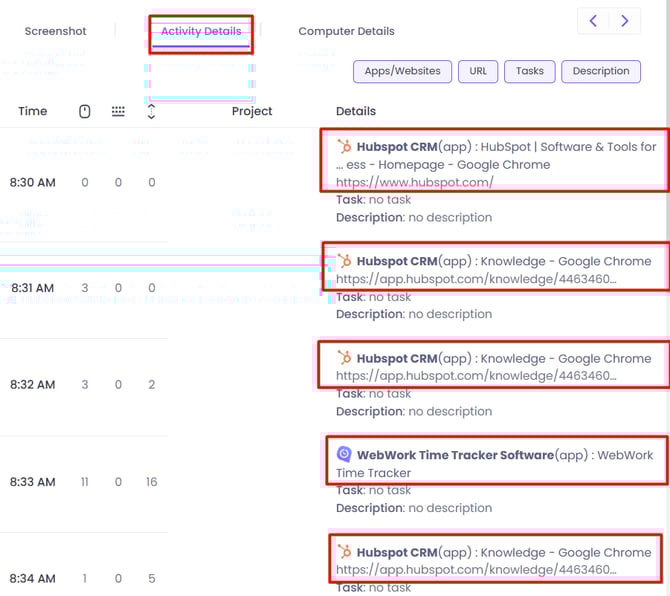Click the HubSpot icon in 8:30 AM row

344,147
